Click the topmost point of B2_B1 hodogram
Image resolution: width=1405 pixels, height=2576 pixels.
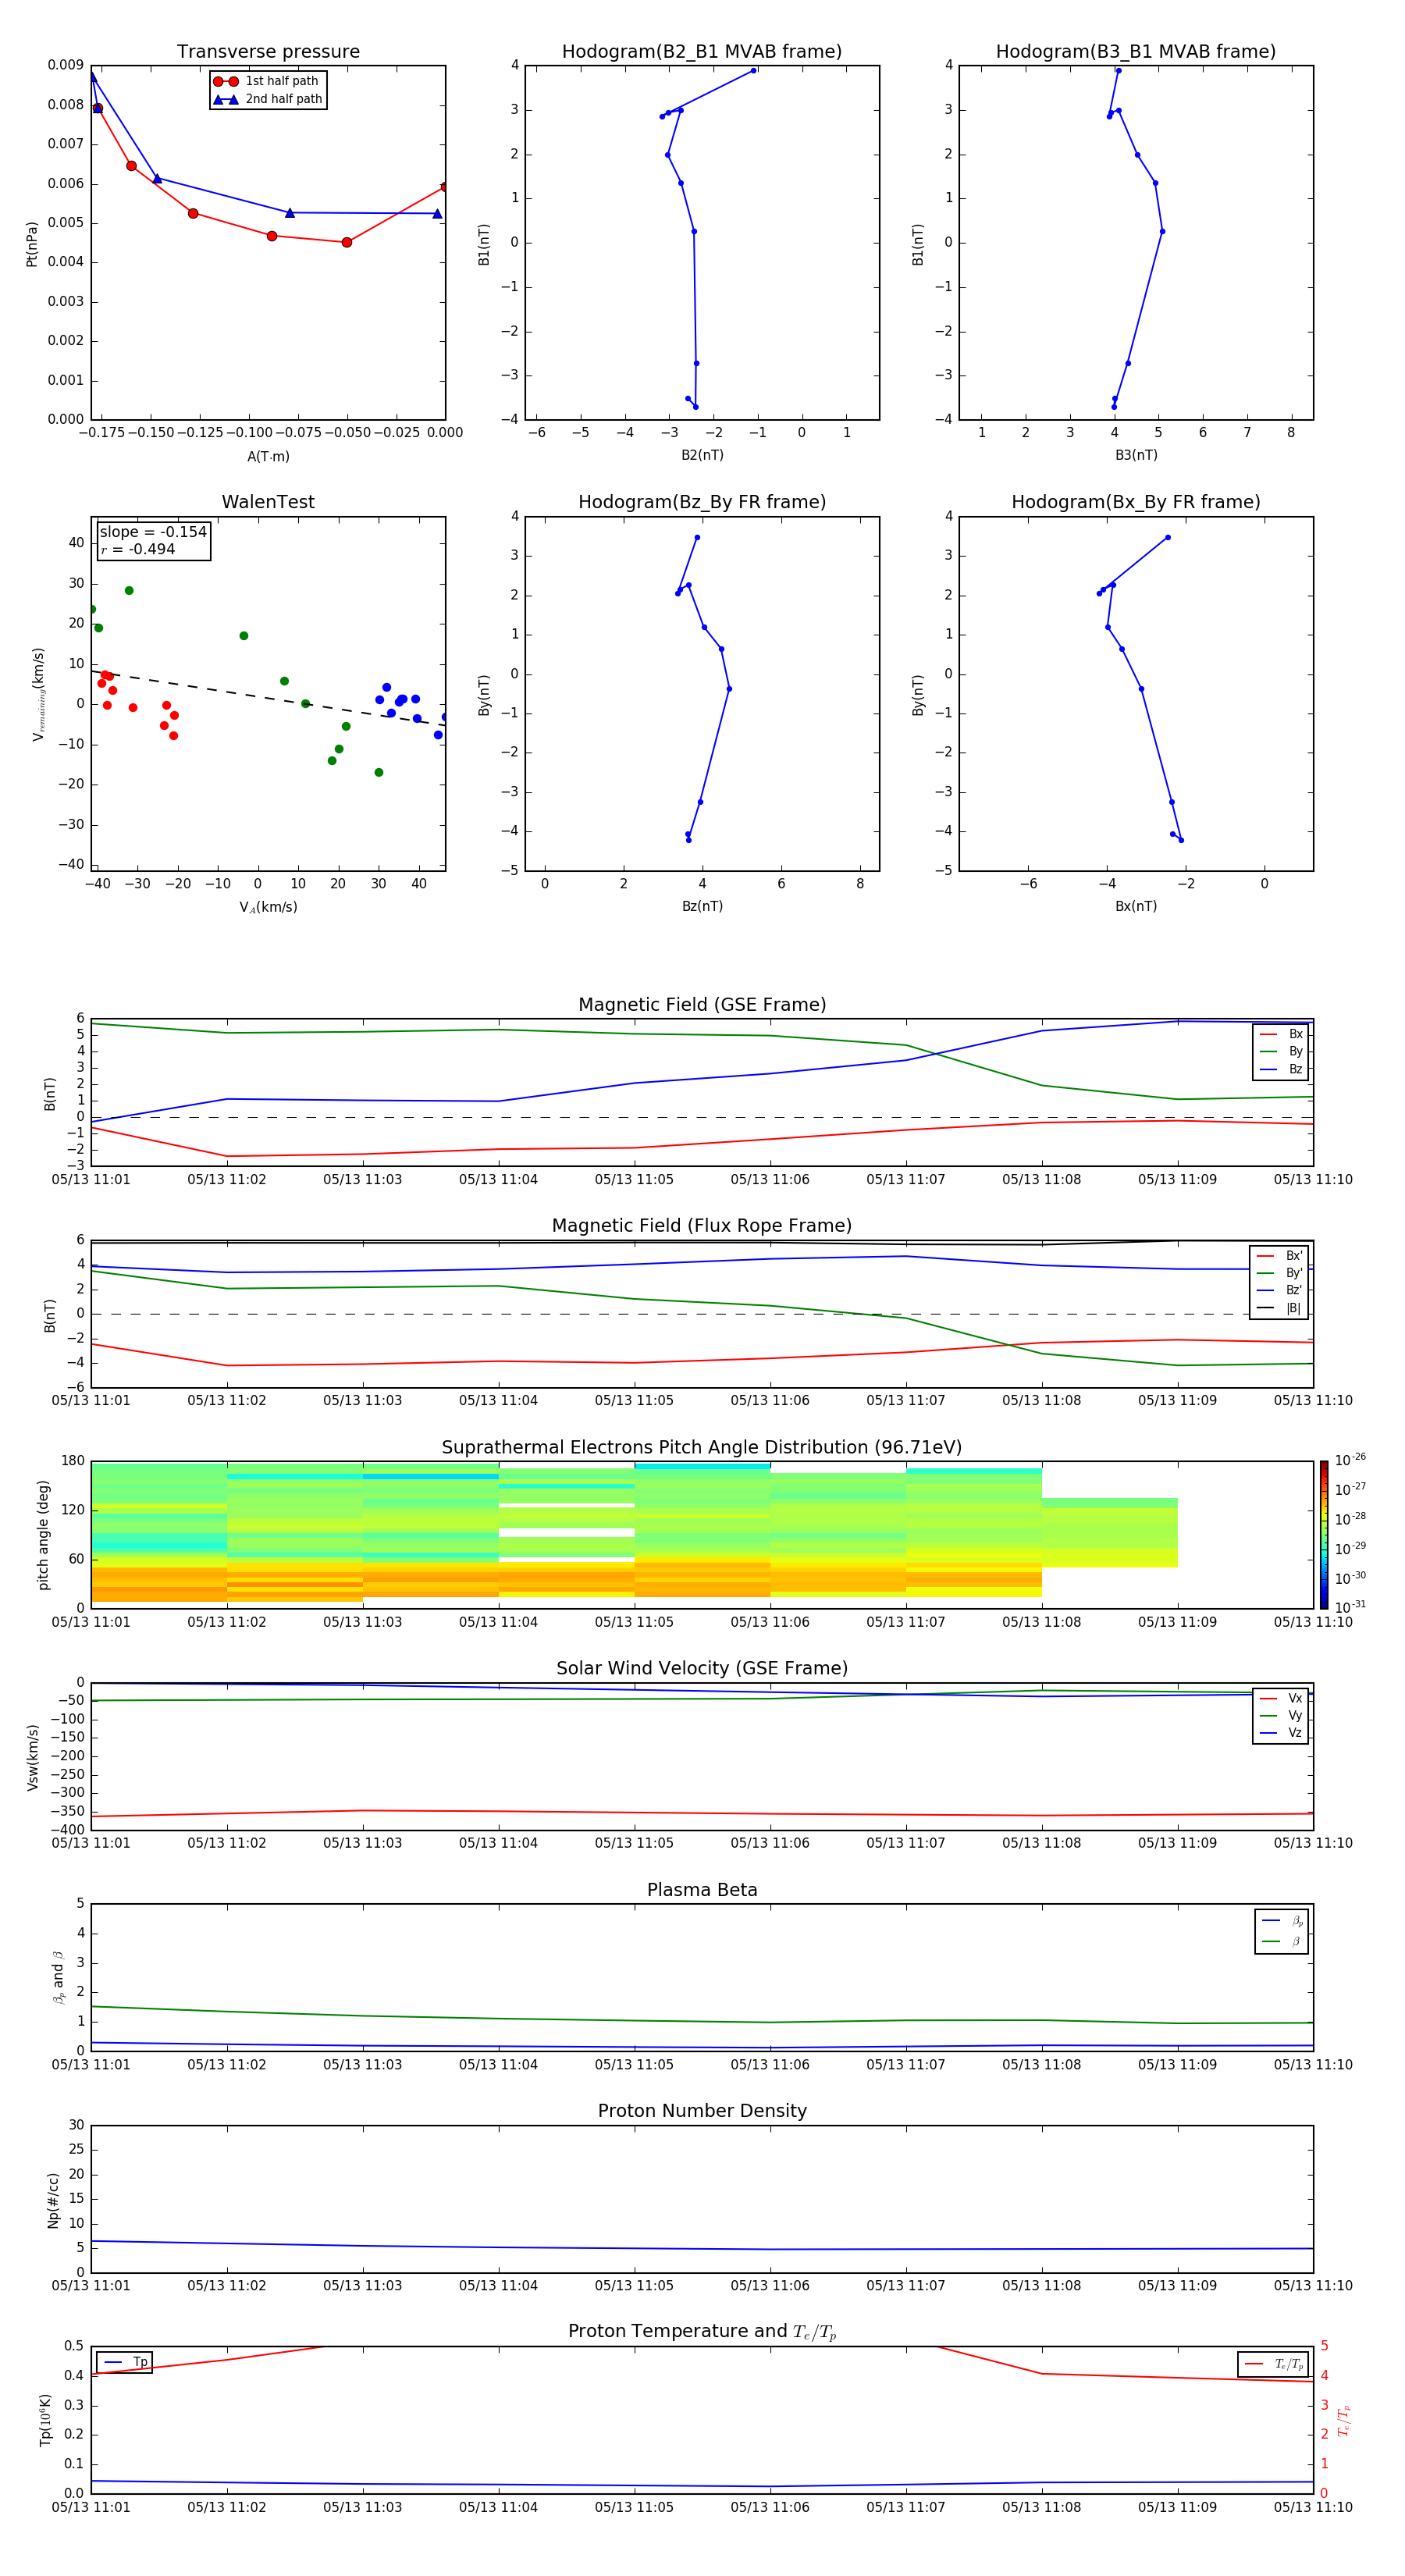(753, 71)
